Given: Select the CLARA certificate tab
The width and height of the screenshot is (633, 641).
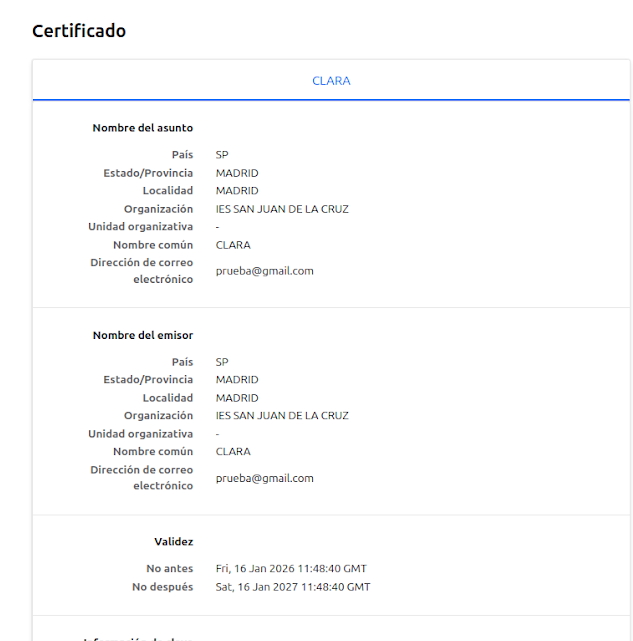Looking at the screenshot, I should [331, 80].
